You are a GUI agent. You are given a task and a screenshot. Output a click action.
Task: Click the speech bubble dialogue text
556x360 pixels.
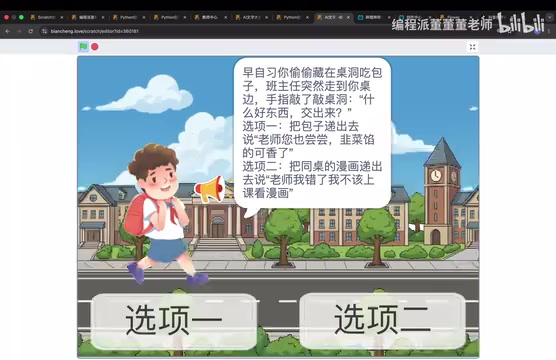click(312, 133)
